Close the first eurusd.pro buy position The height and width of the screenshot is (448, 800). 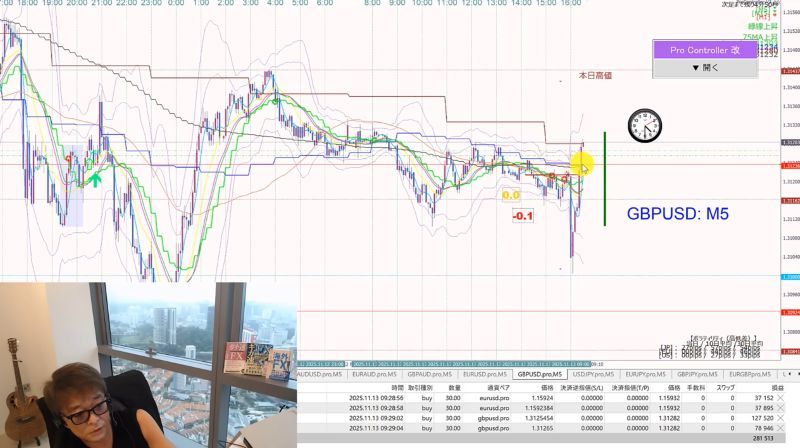click(781, 398)
